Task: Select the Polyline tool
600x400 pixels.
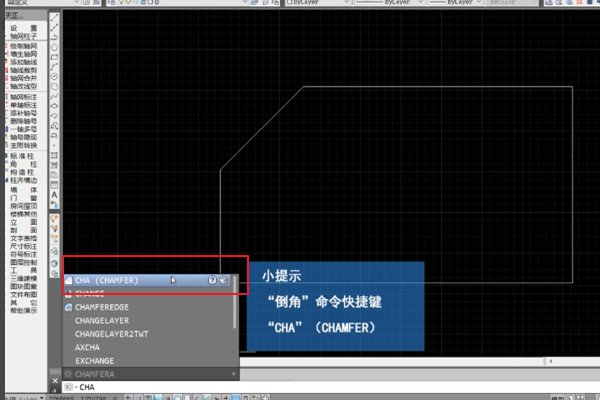Action: pyautogui.click(x=54, y=37)
